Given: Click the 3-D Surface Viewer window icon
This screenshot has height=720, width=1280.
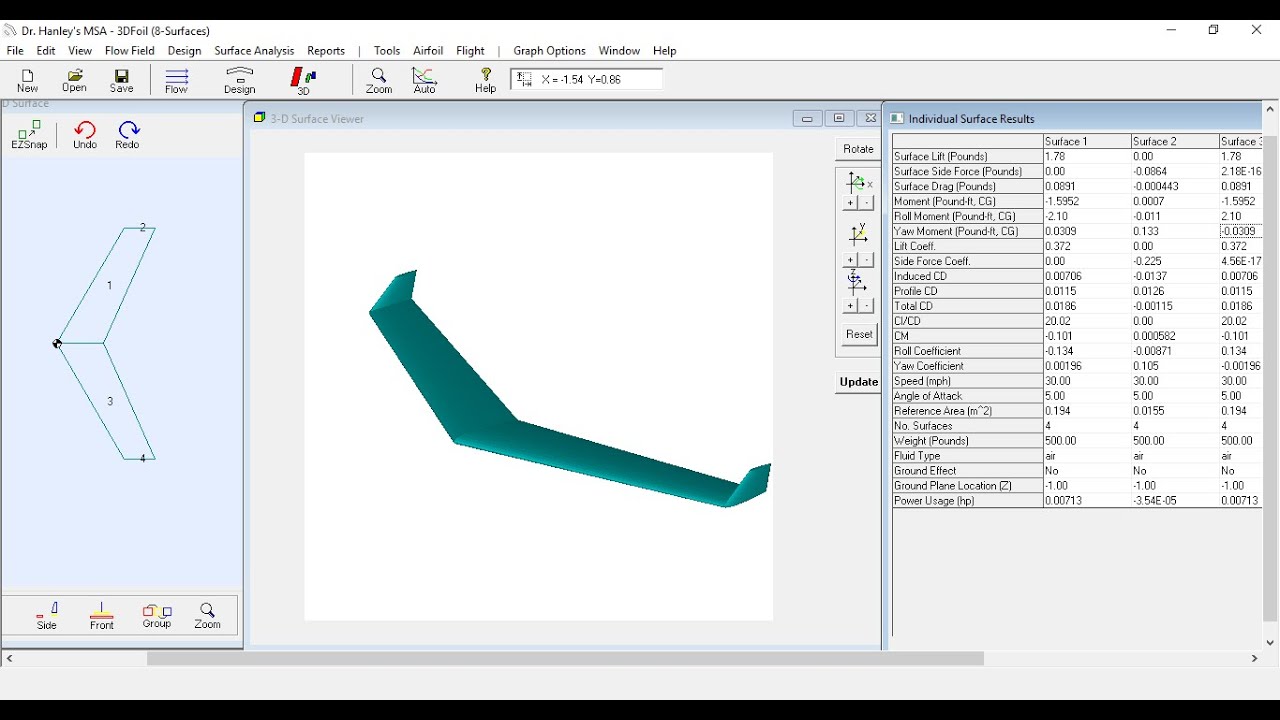Looking at the screenshot, I should [259, 118].
